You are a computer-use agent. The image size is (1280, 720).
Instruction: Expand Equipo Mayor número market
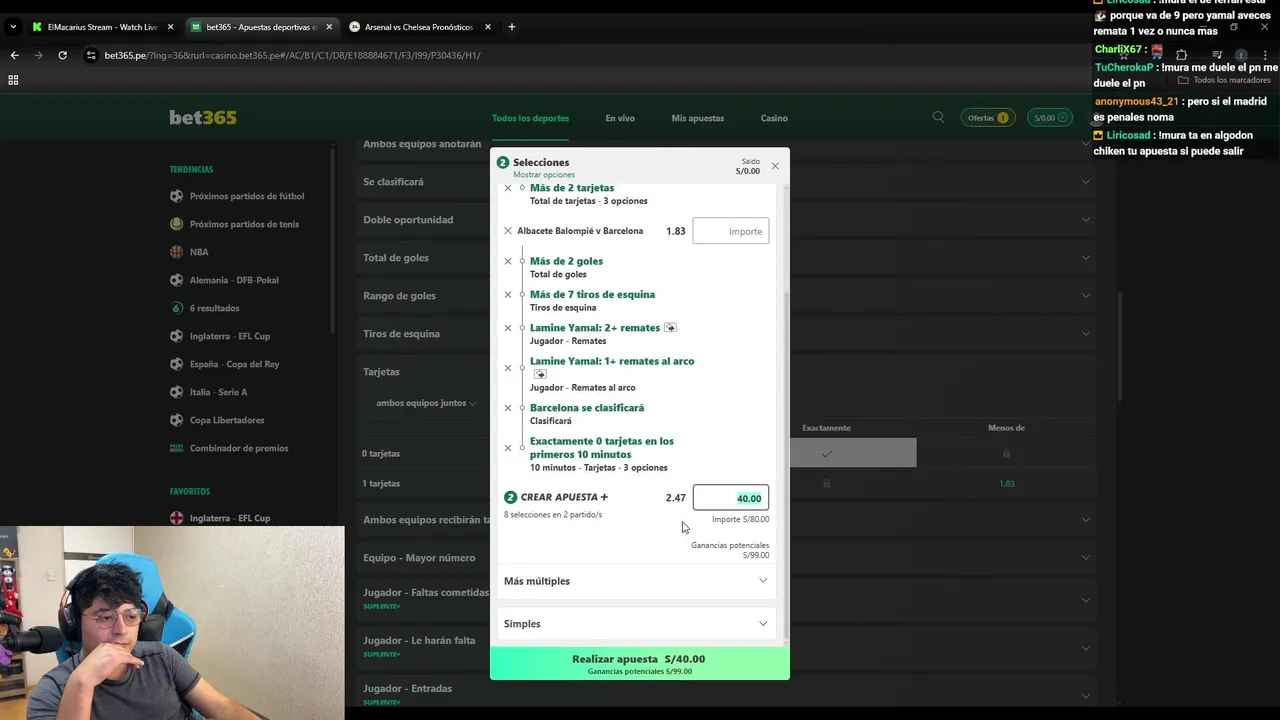[726, 558]
